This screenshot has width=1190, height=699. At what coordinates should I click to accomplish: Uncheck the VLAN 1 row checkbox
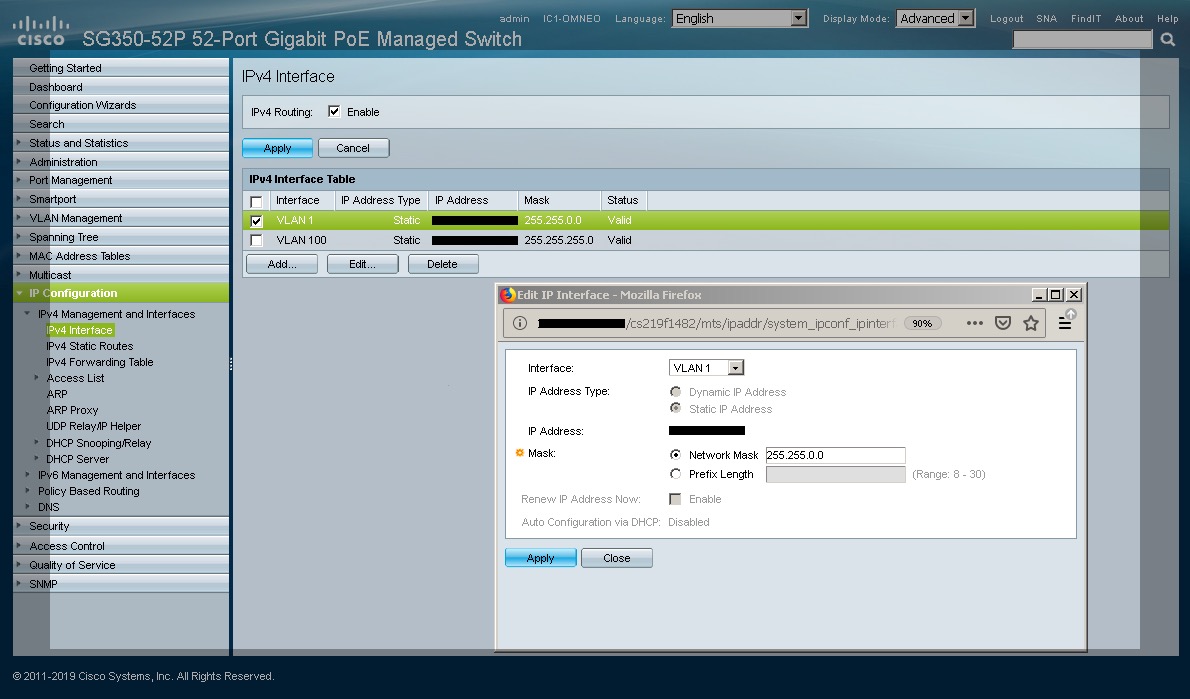tap(257, 221)
